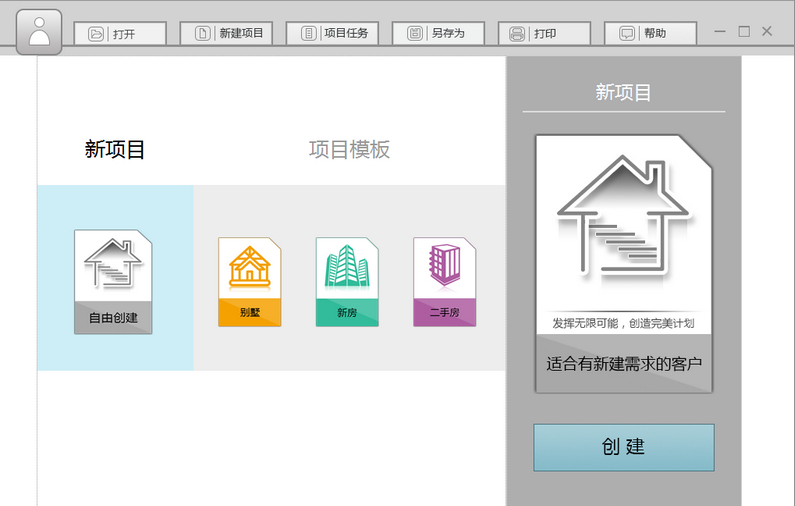Close the window
This screenshot has width=795, height=506.
[767, 31]
